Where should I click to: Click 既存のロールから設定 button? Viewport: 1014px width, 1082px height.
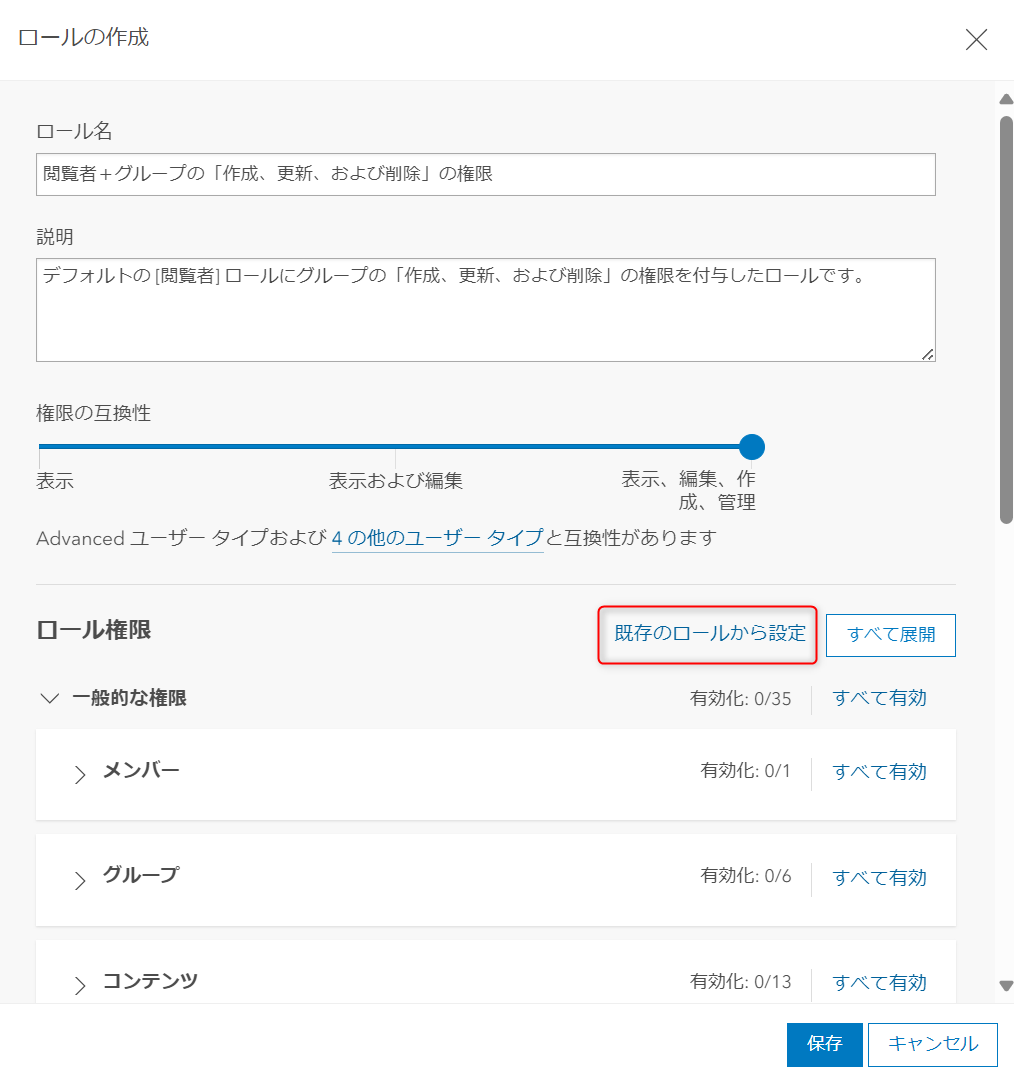[710, 633]
